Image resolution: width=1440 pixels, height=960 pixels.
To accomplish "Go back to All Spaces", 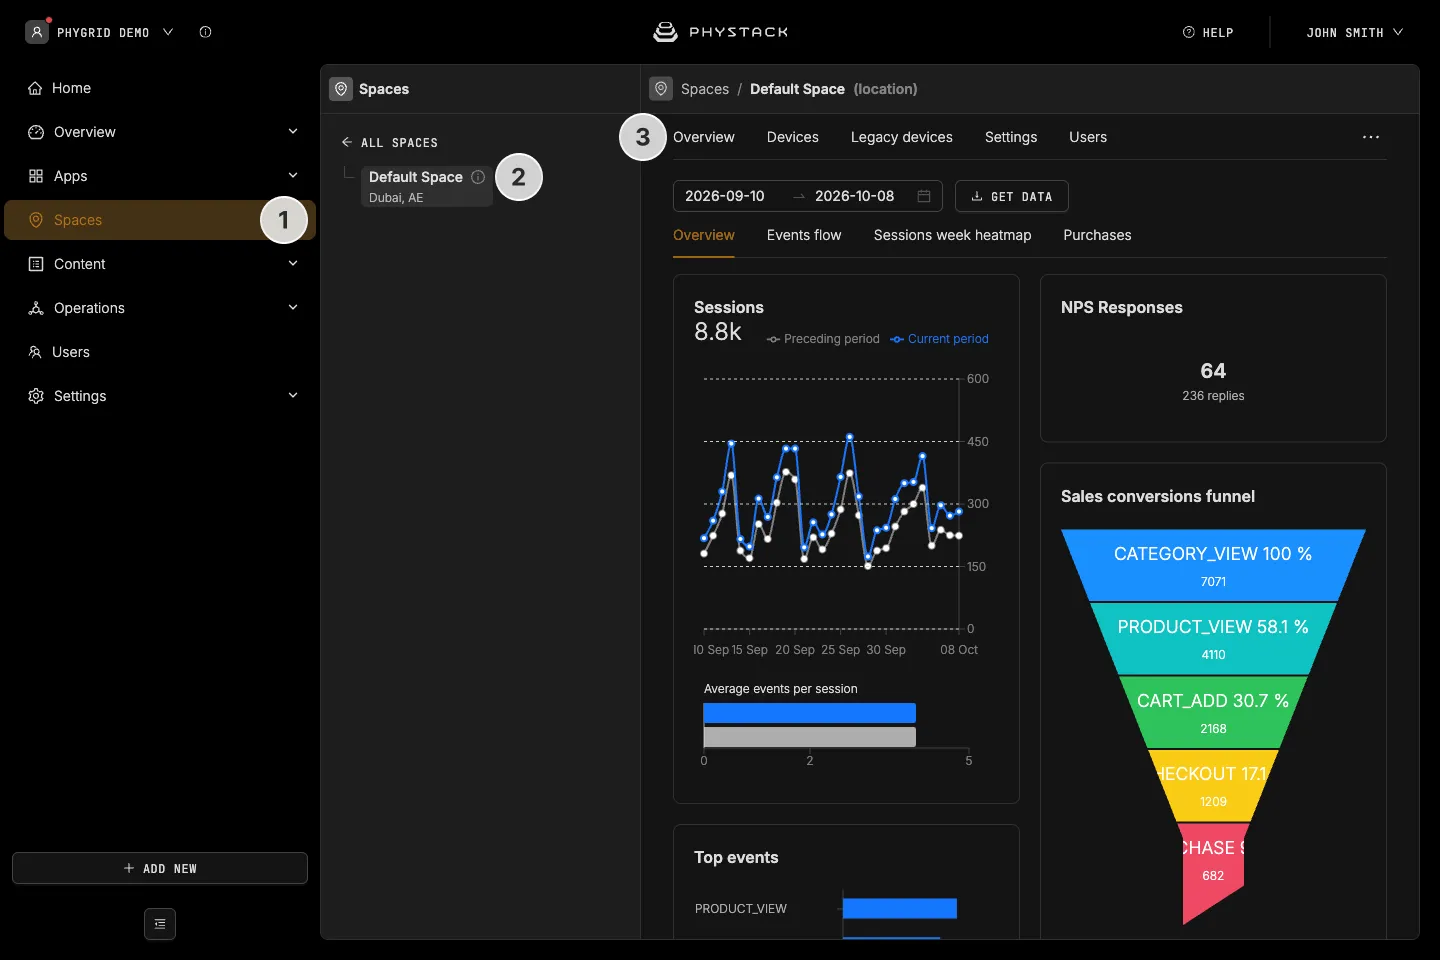I will pyautogui.click(x=389, y=143).
